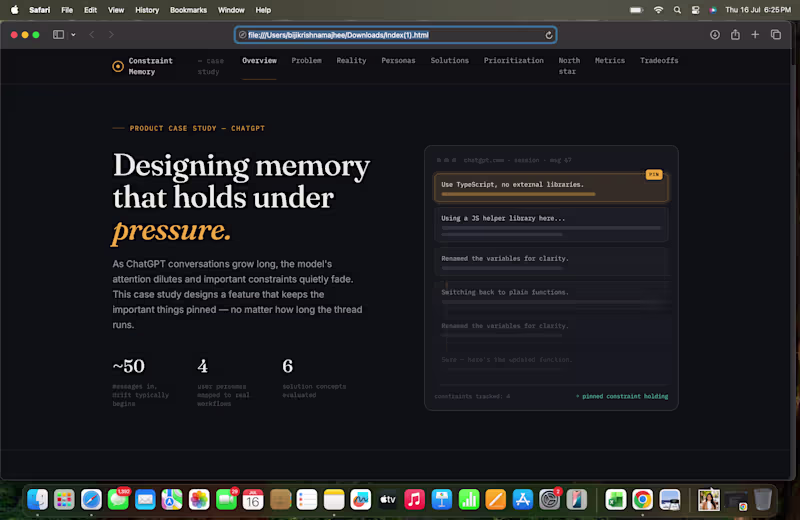Open a new tab with the plus icon
Image resolution: width=800 pixels, height=520 pixels.
click(x=755, y=35)
